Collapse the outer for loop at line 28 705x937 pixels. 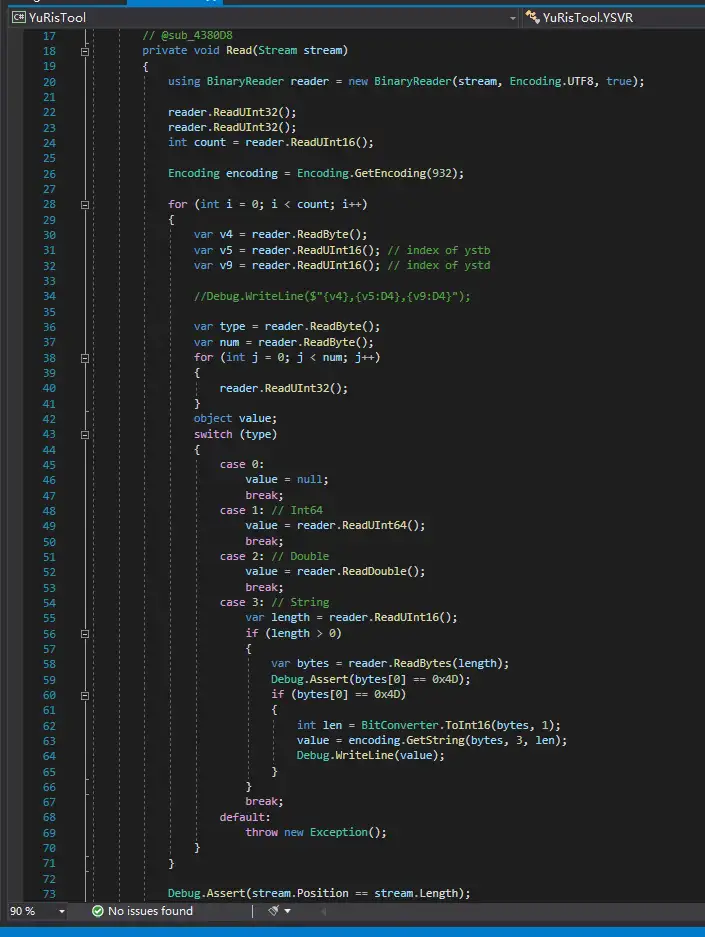[x=85, y=204]
